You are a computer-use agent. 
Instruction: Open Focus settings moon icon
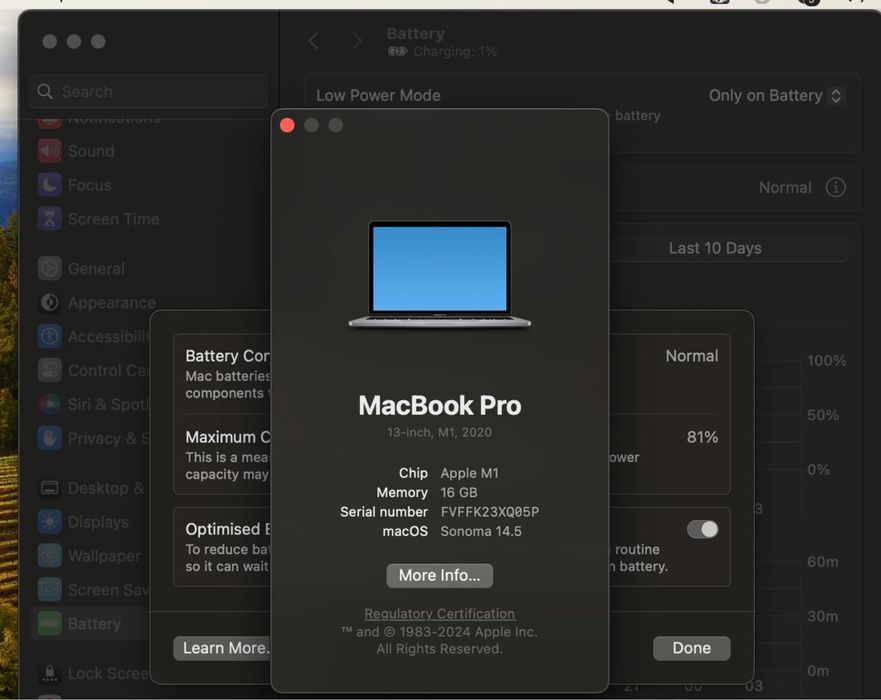point(49,185)
